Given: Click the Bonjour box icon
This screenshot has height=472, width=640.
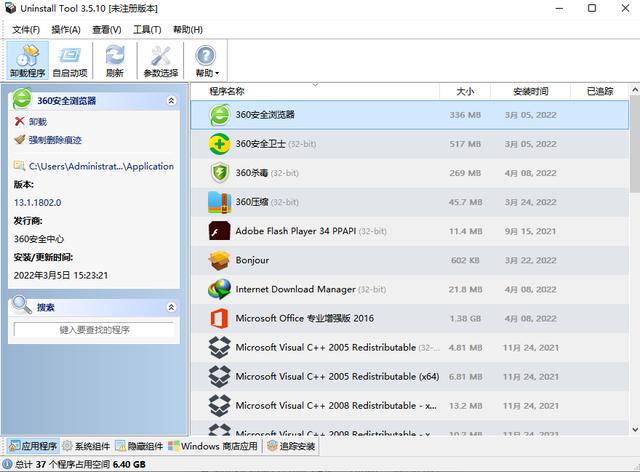Looking at the screenshot, I should click(220, 260).
